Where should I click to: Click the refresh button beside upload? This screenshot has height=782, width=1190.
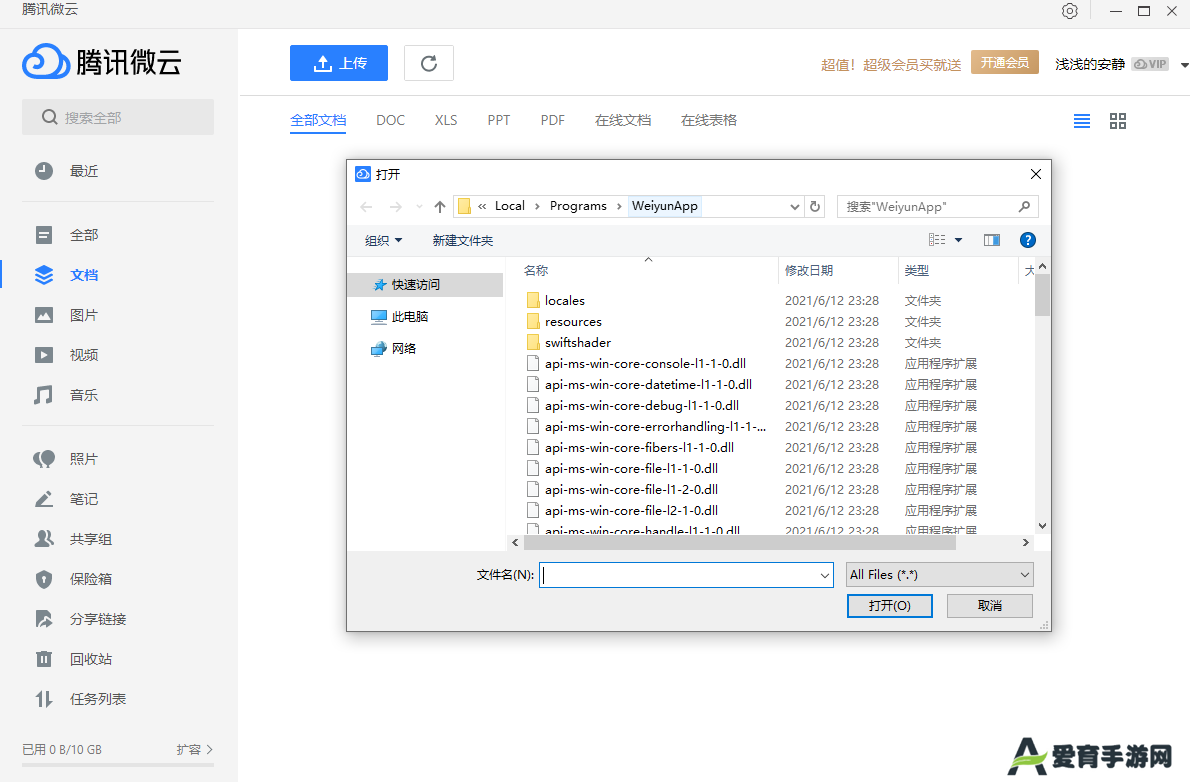coord(429,63)
